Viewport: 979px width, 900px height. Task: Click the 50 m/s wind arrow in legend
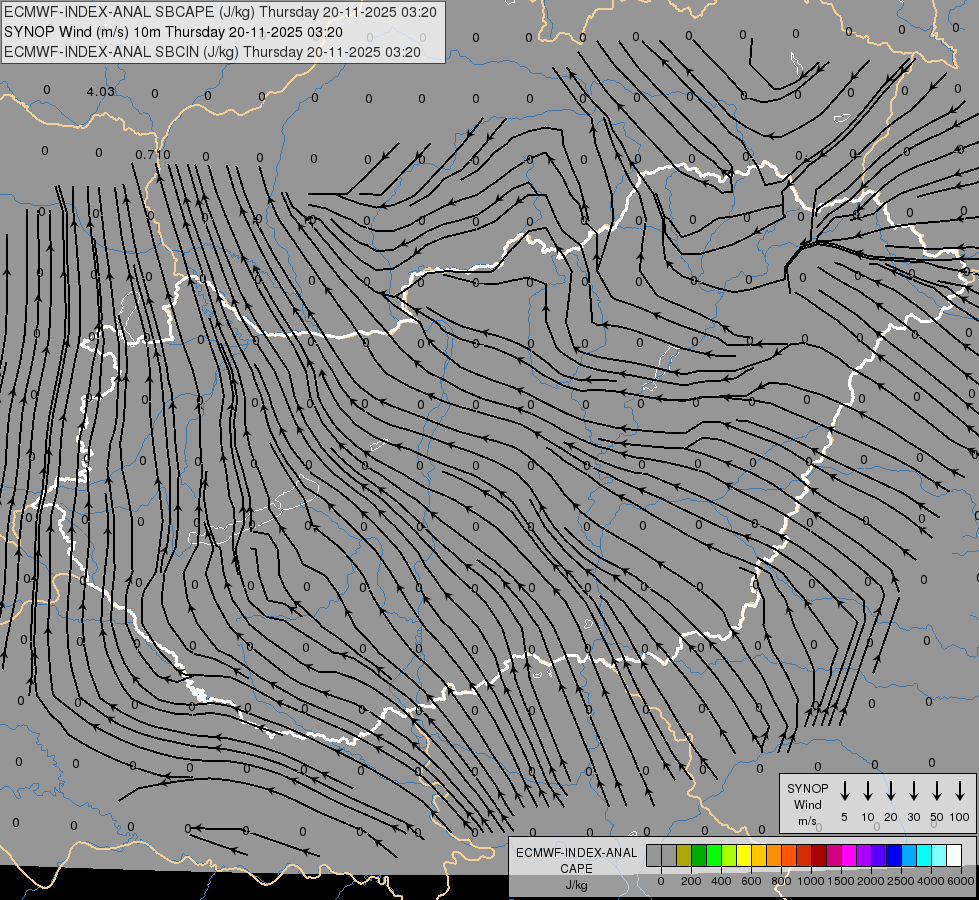coord(937,791)
